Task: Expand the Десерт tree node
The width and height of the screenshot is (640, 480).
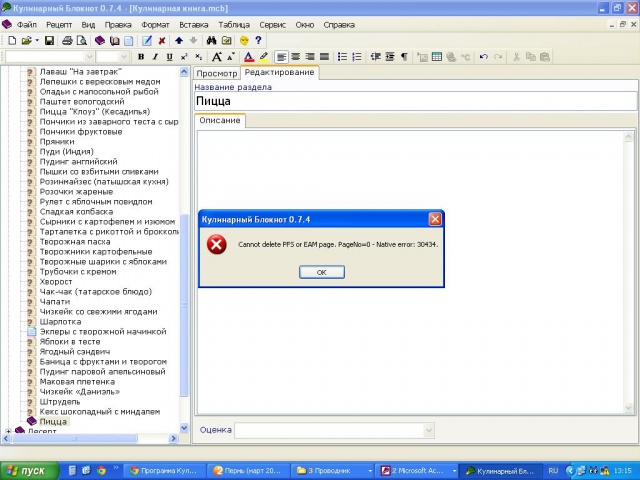Action: tap(8, 431)
